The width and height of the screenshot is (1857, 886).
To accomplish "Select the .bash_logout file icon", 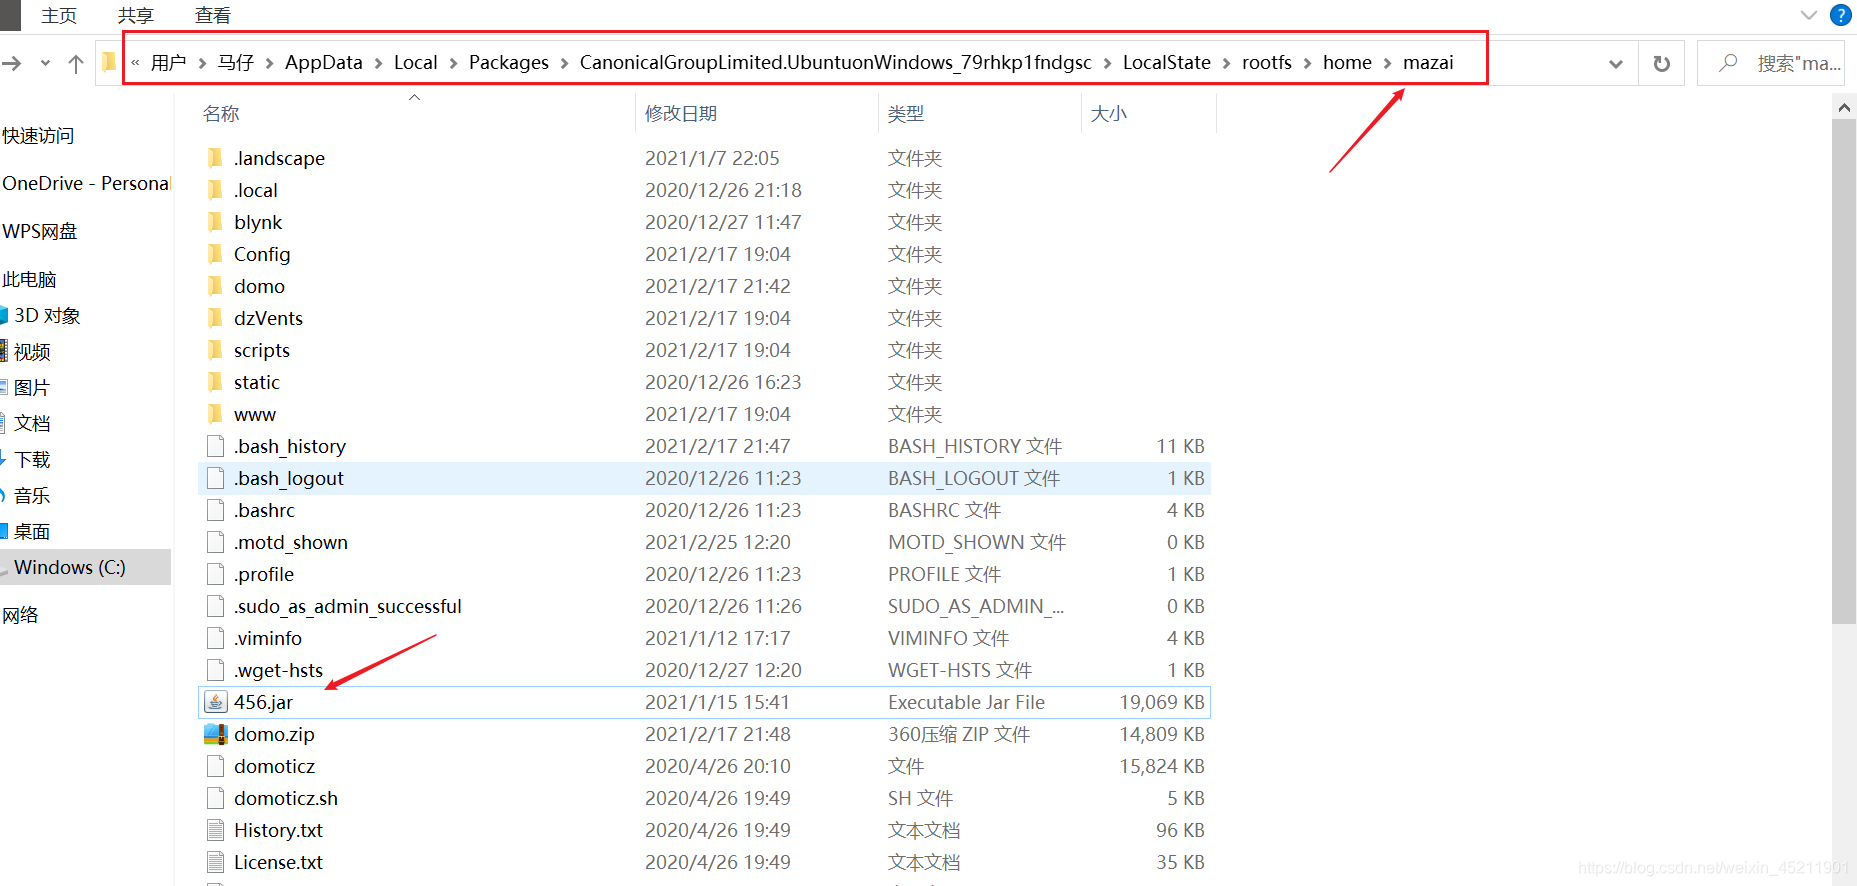I will pyautogui.click(x=215, y=478).
